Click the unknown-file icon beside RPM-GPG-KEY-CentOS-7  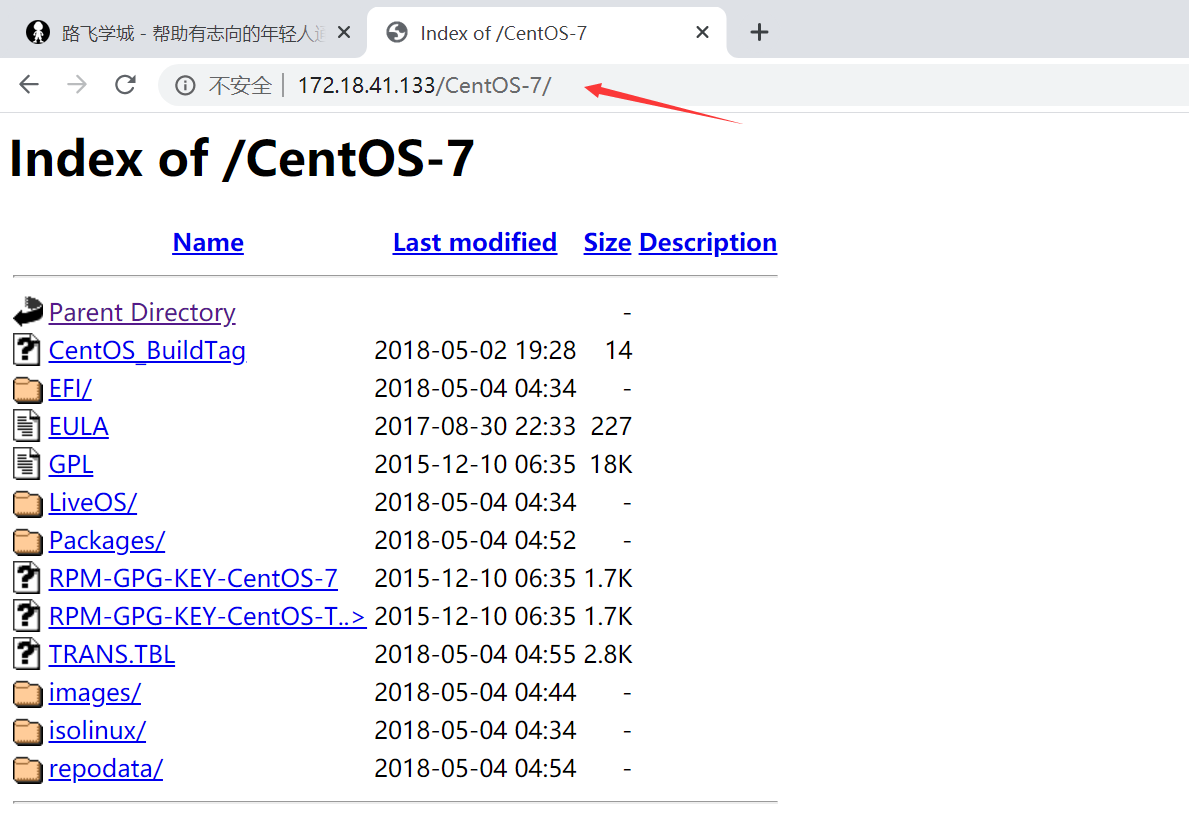point(27,578)
